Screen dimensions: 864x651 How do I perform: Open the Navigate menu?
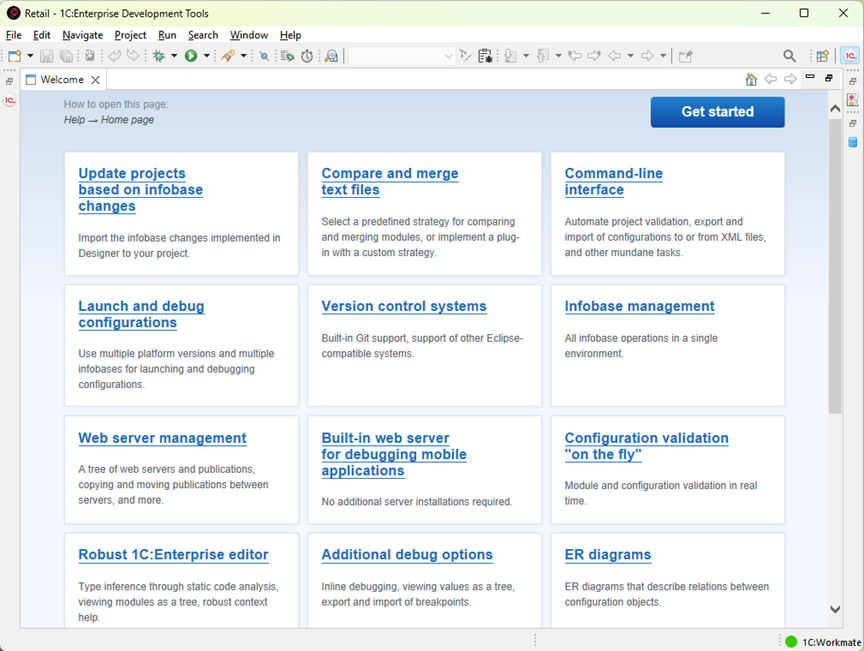coord(82,35)
